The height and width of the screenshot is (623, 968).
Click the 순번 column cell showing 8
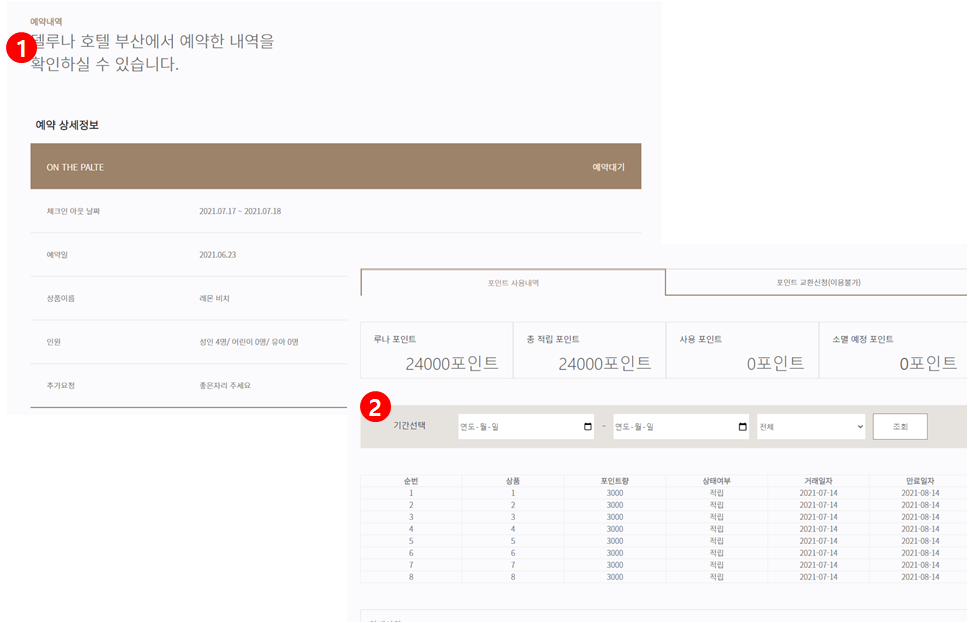point(411,577)
